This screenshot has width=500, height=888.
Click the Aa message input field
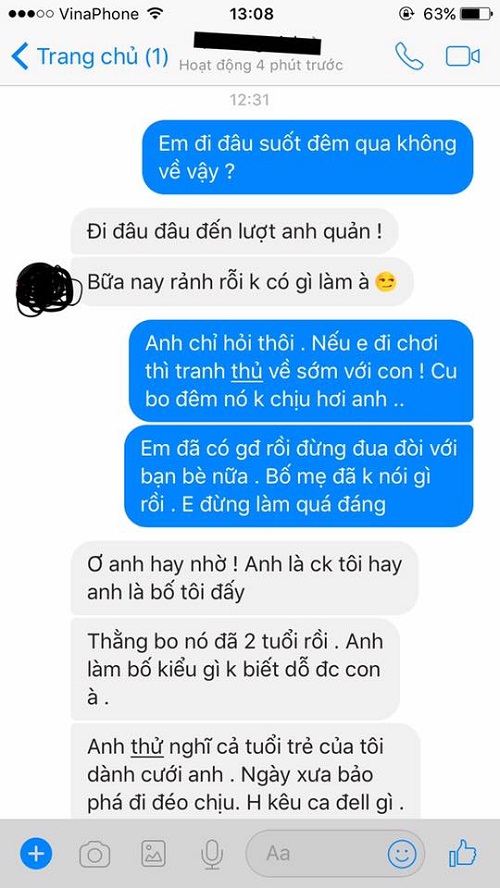click(335, 853)
